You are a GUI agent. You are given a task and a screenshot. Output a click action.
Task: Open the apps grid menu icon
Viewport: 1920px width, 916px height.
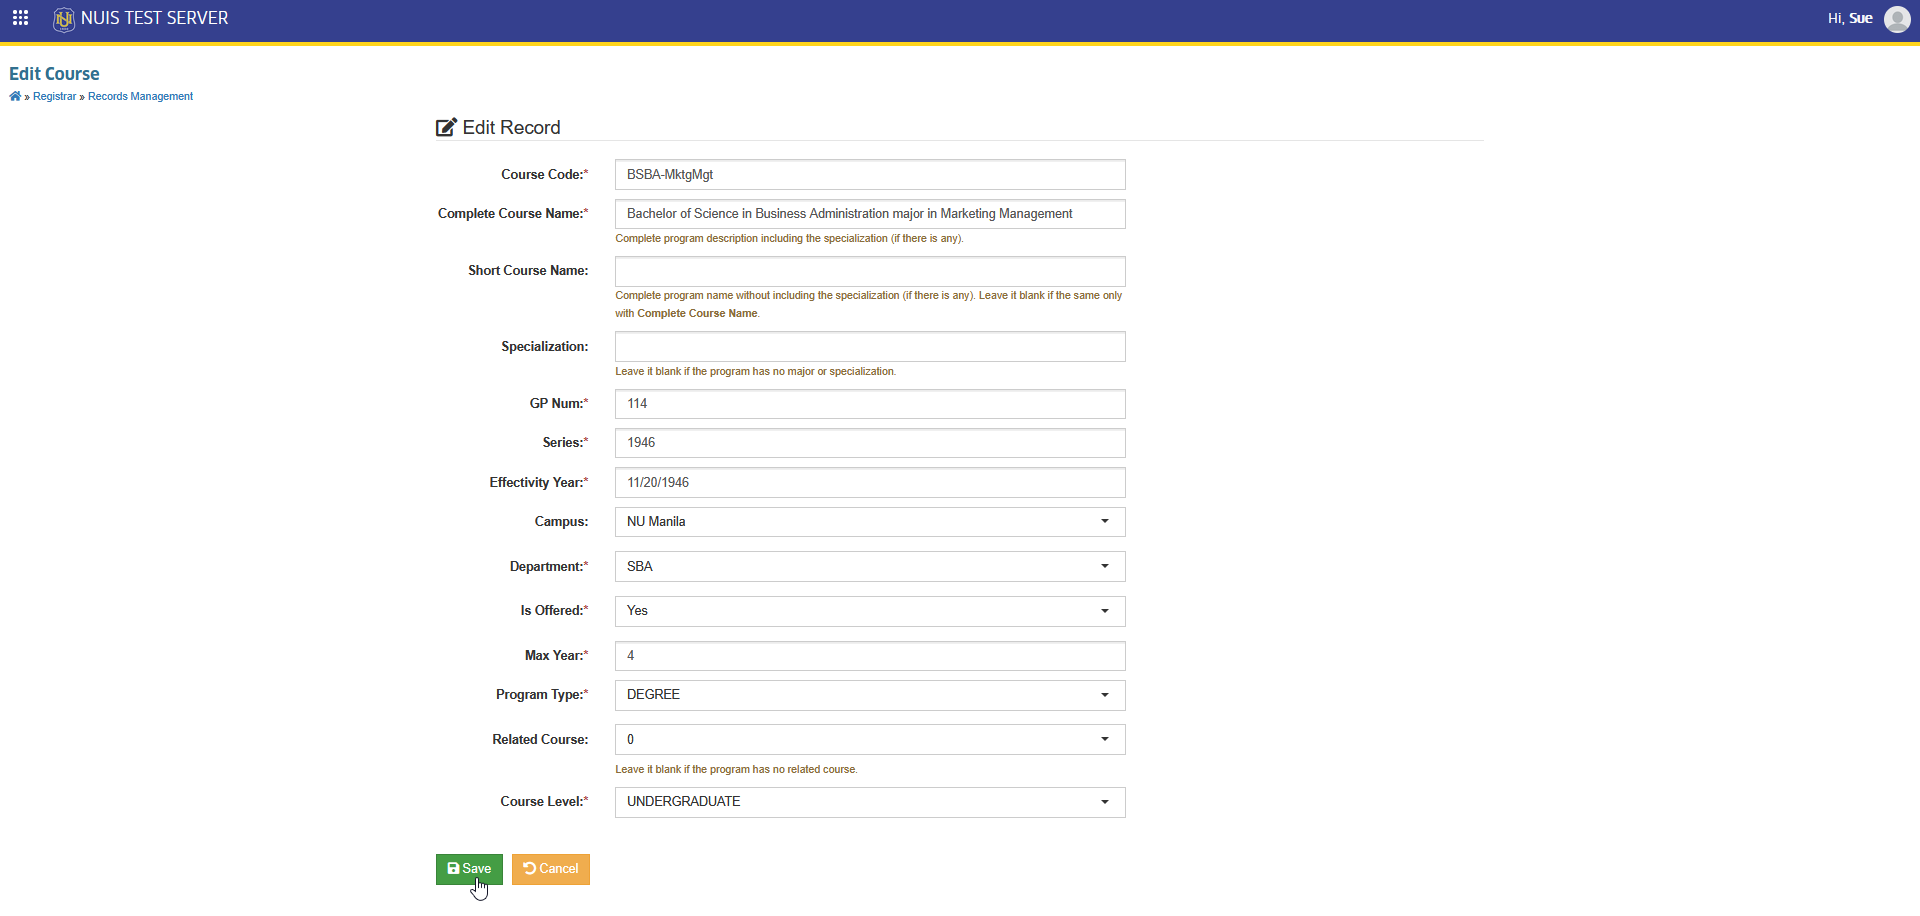20,18
